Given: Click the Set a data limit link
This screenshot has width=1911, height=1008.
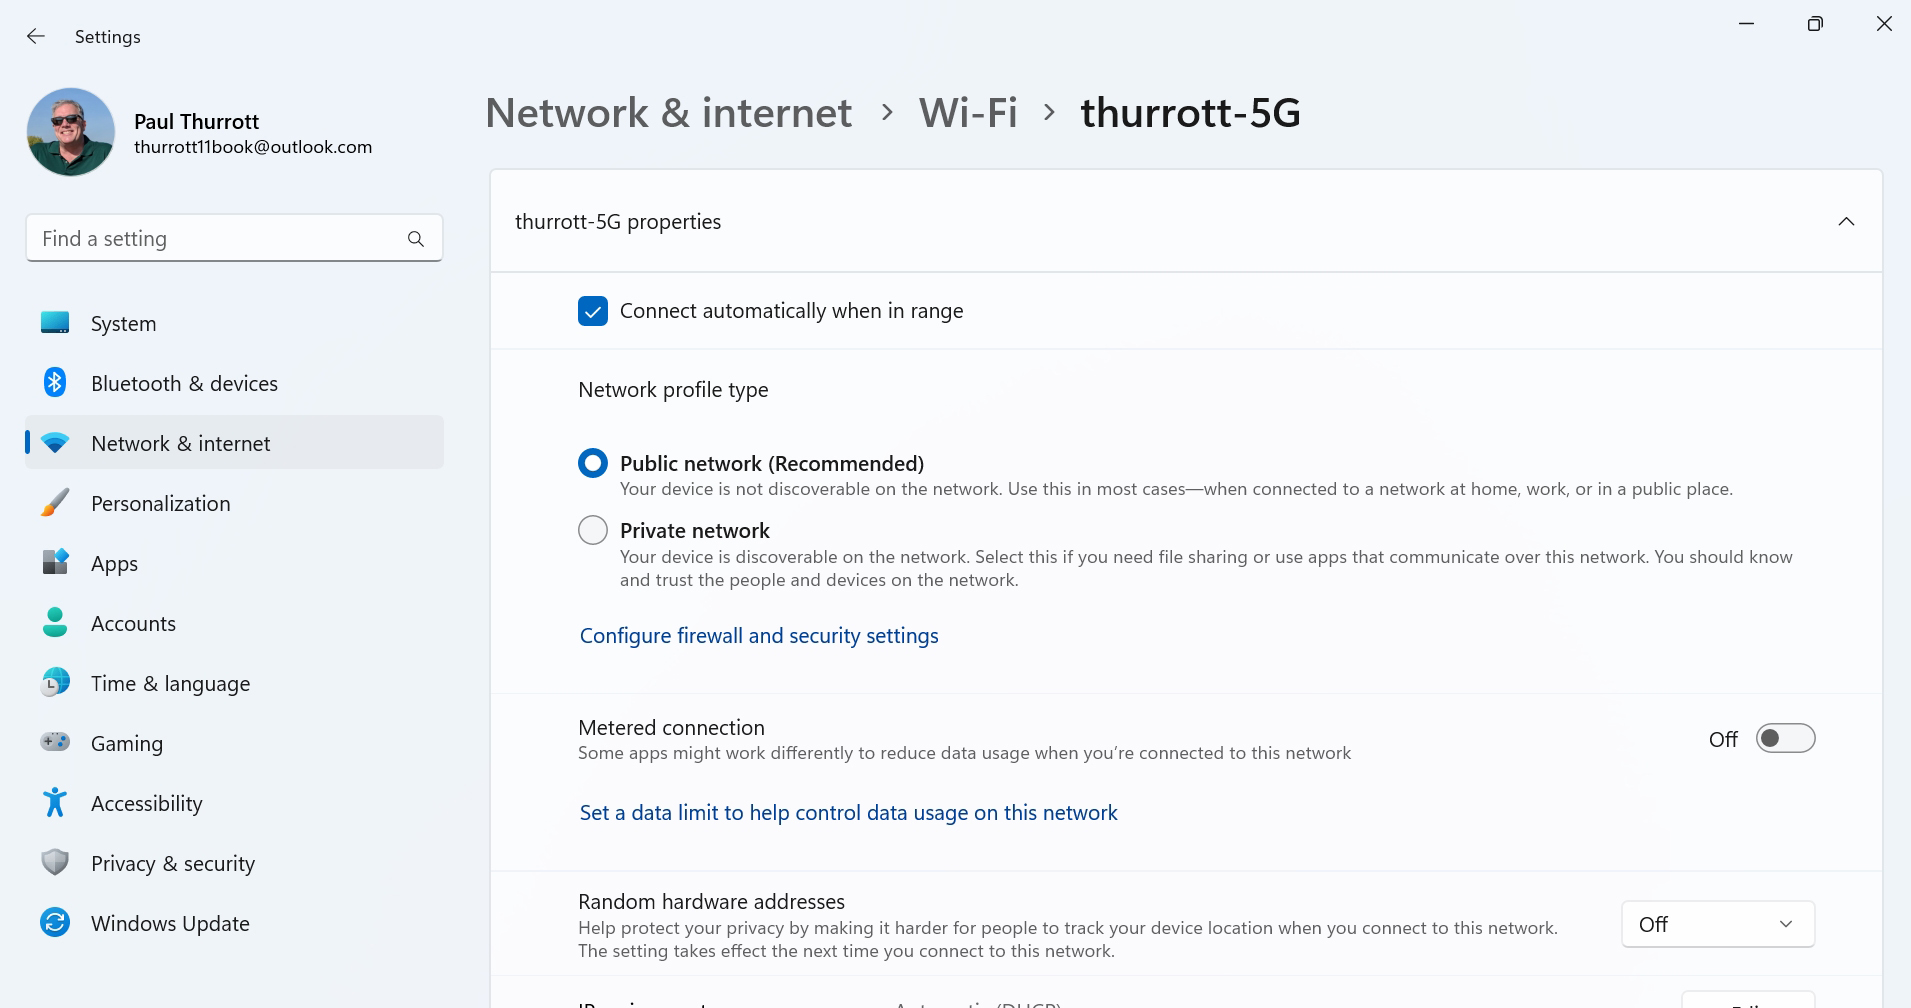Looking at the screenshot, I should coord(848,813).
